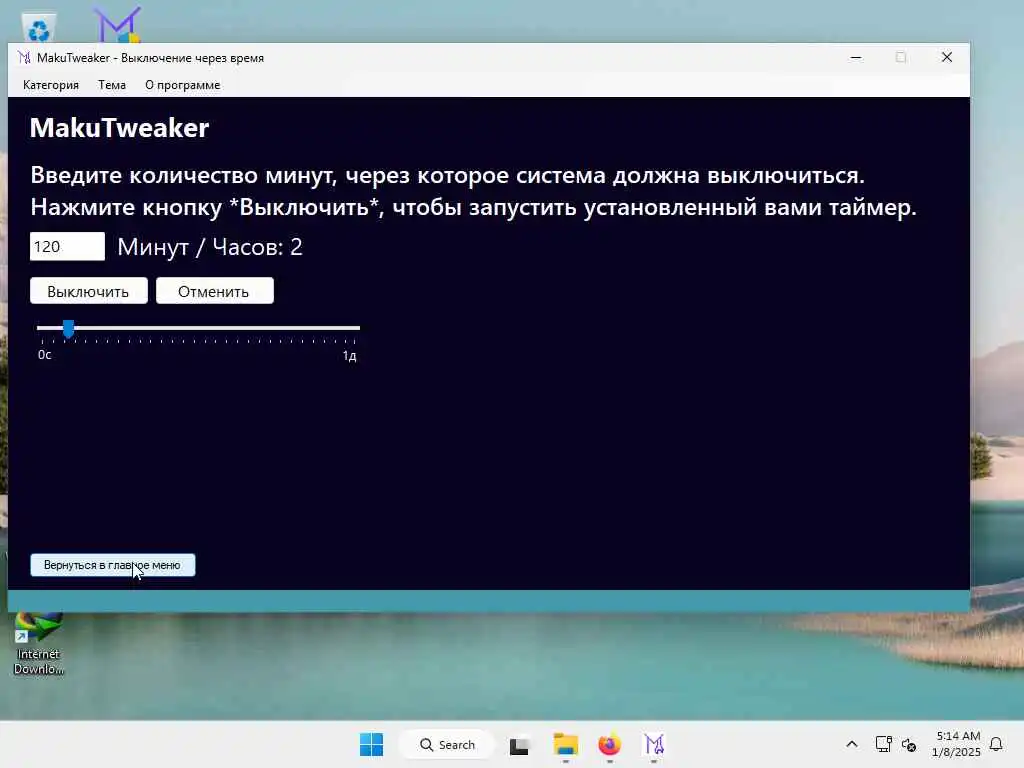Close the MakuTweaker window
Viewport: 1024px width, 768px height.
pos(947,57)
